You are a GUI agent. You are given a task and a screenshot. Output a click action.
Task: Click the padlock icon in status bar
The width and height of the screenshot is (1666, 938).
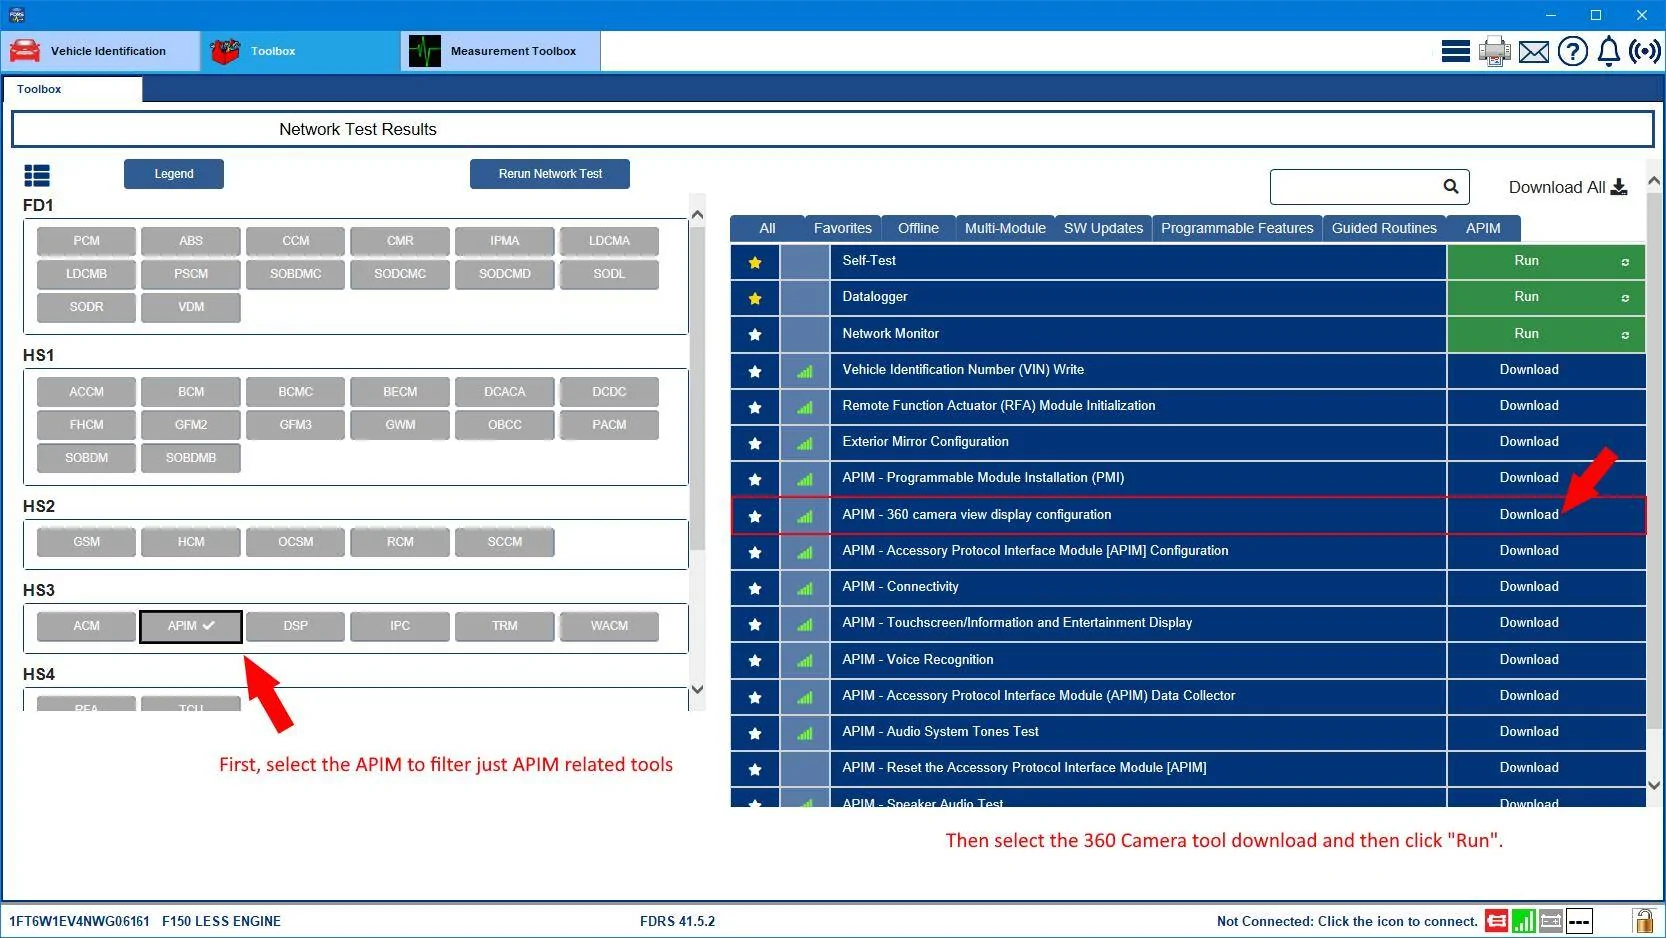[x=1642, y=921]
